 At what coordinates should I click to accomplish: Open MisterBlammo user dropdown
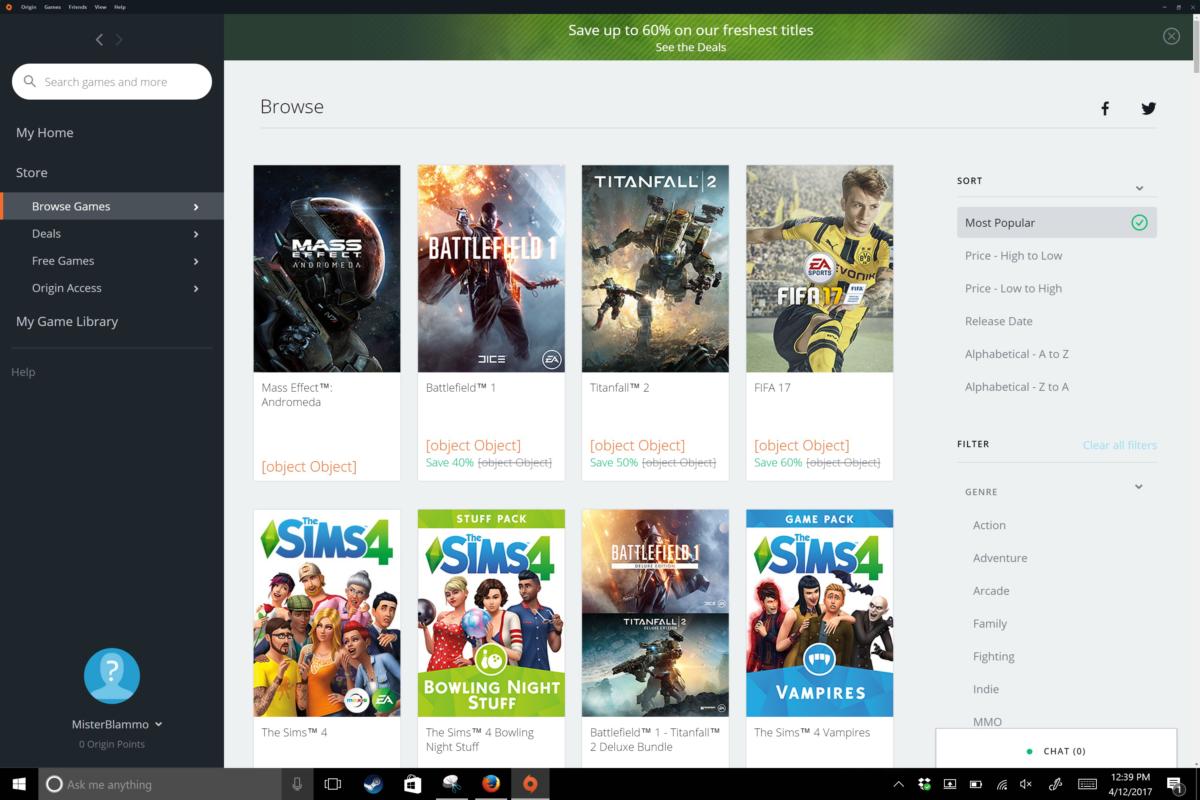coord(159,725)
